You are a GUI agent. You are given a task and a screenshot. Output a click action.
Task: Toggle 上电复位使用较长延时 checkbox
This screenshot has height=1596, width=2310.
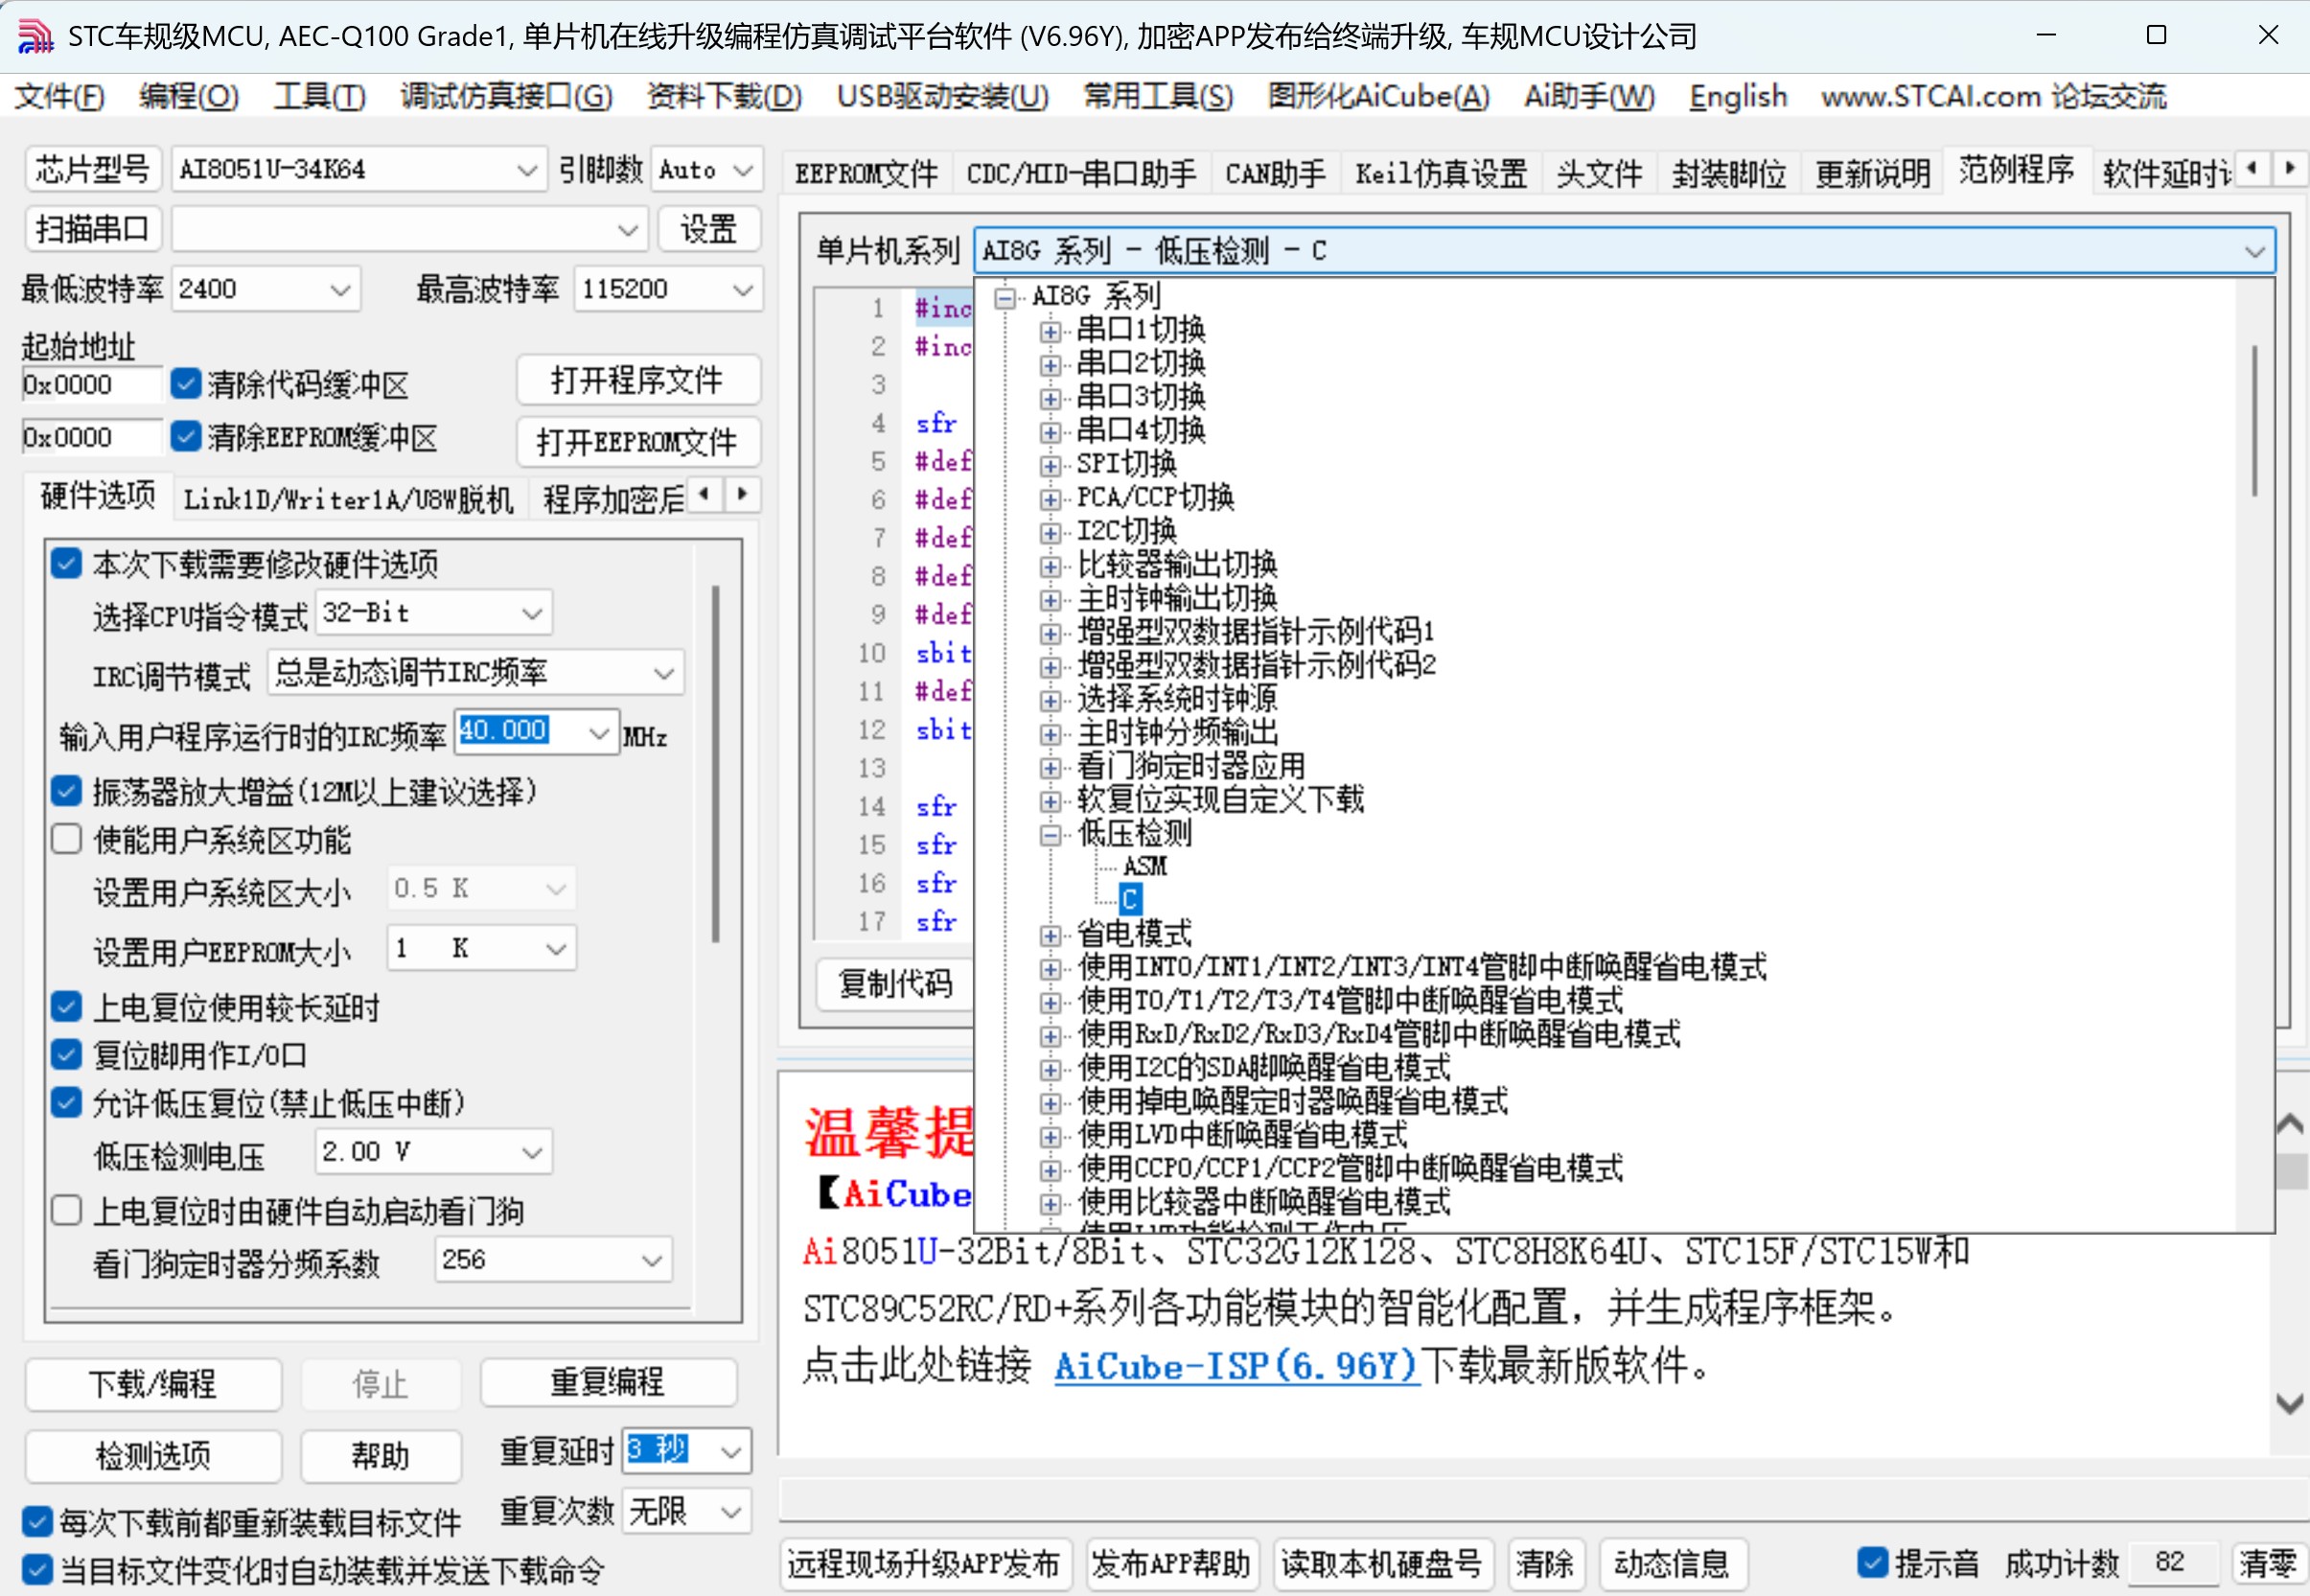click(66, 1006)
